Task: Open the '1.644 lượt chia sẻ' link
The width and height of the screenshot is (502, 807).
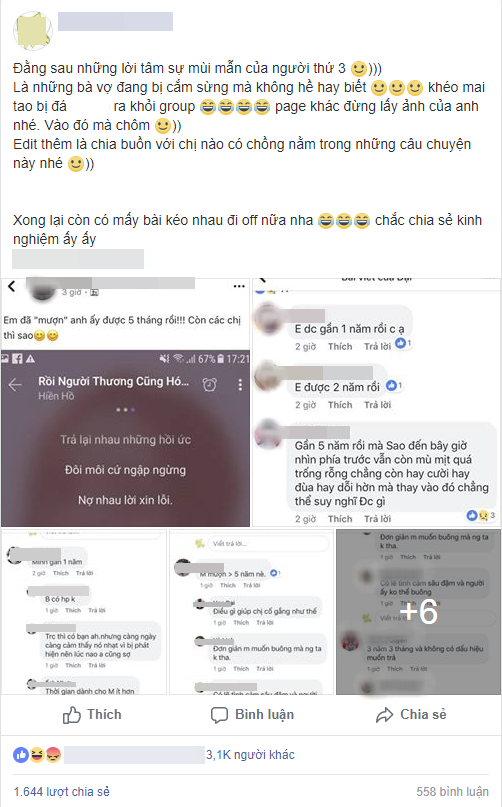Action: click(x=62, y=792)
